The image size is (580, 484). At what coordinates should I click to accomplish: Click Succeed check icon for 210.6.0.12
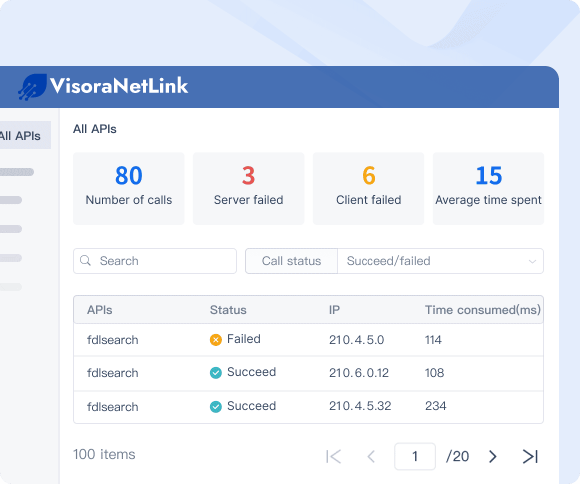[216, 373]
